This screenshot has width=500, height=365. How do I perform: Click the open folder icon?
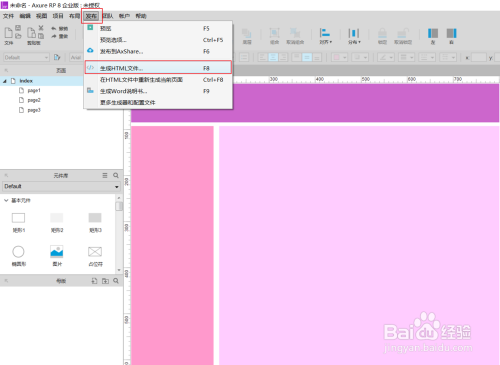click(x=18, y=36)
